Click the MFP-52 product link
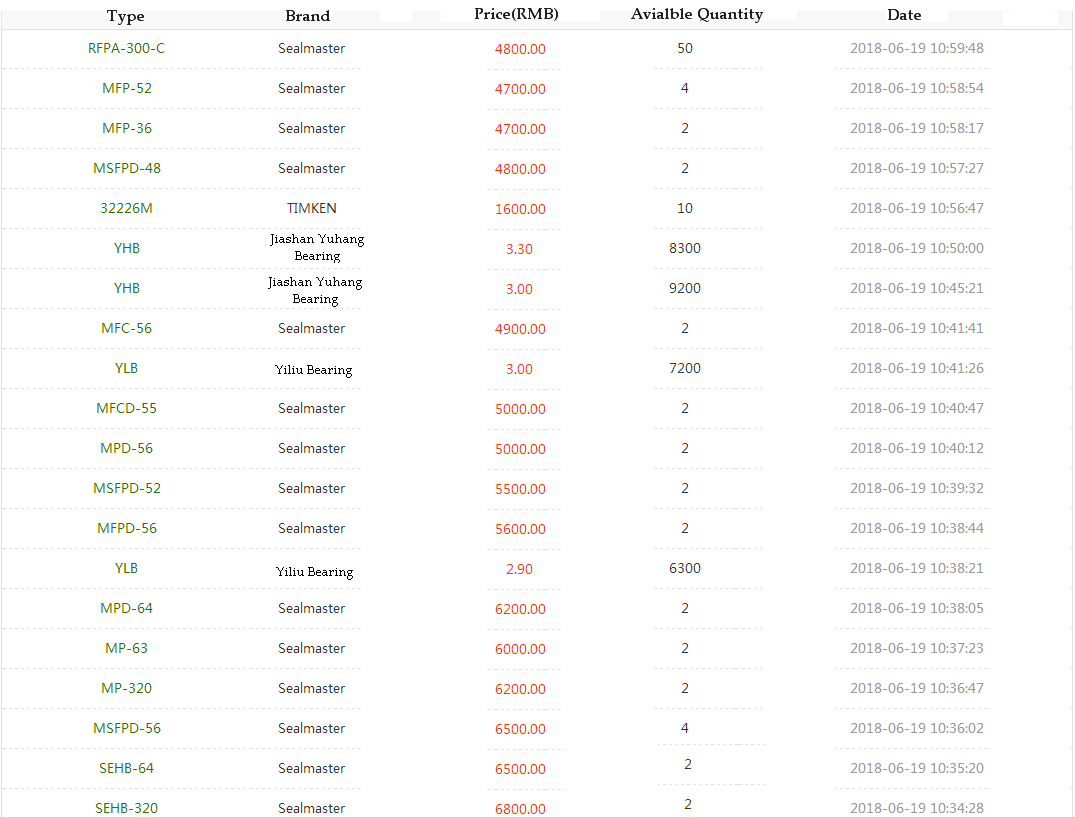The image size is (1075, 818). click(127, 88)
